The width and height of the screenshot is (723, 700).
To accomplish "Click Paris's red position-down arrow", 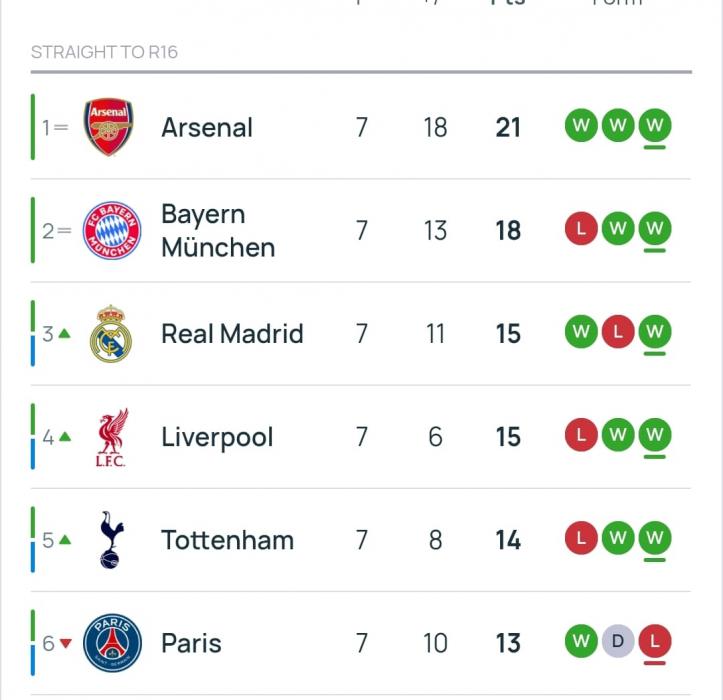I will click(66, 644).
